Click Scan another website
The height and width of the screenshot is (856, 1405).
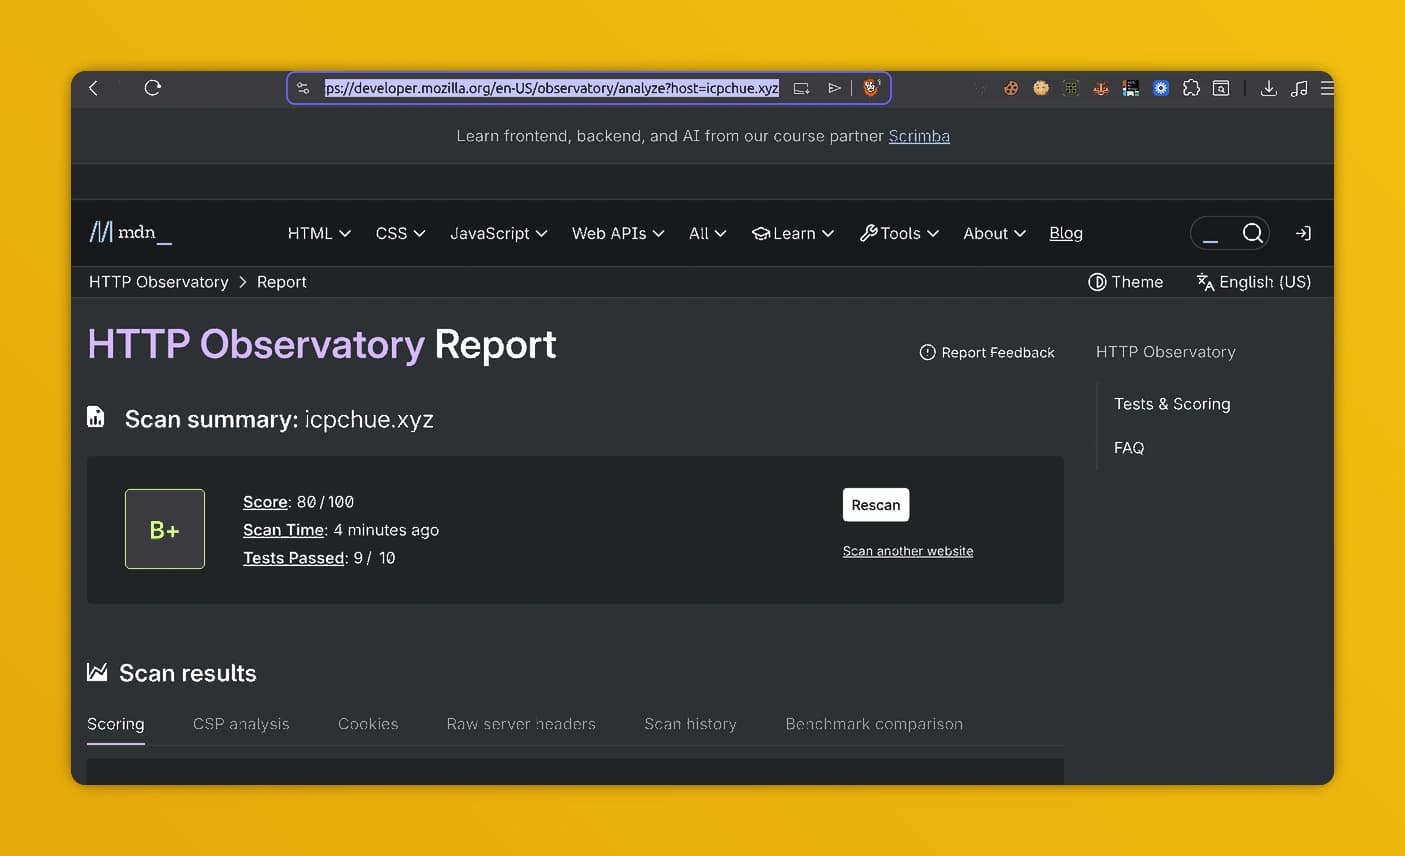coord(908,551)
